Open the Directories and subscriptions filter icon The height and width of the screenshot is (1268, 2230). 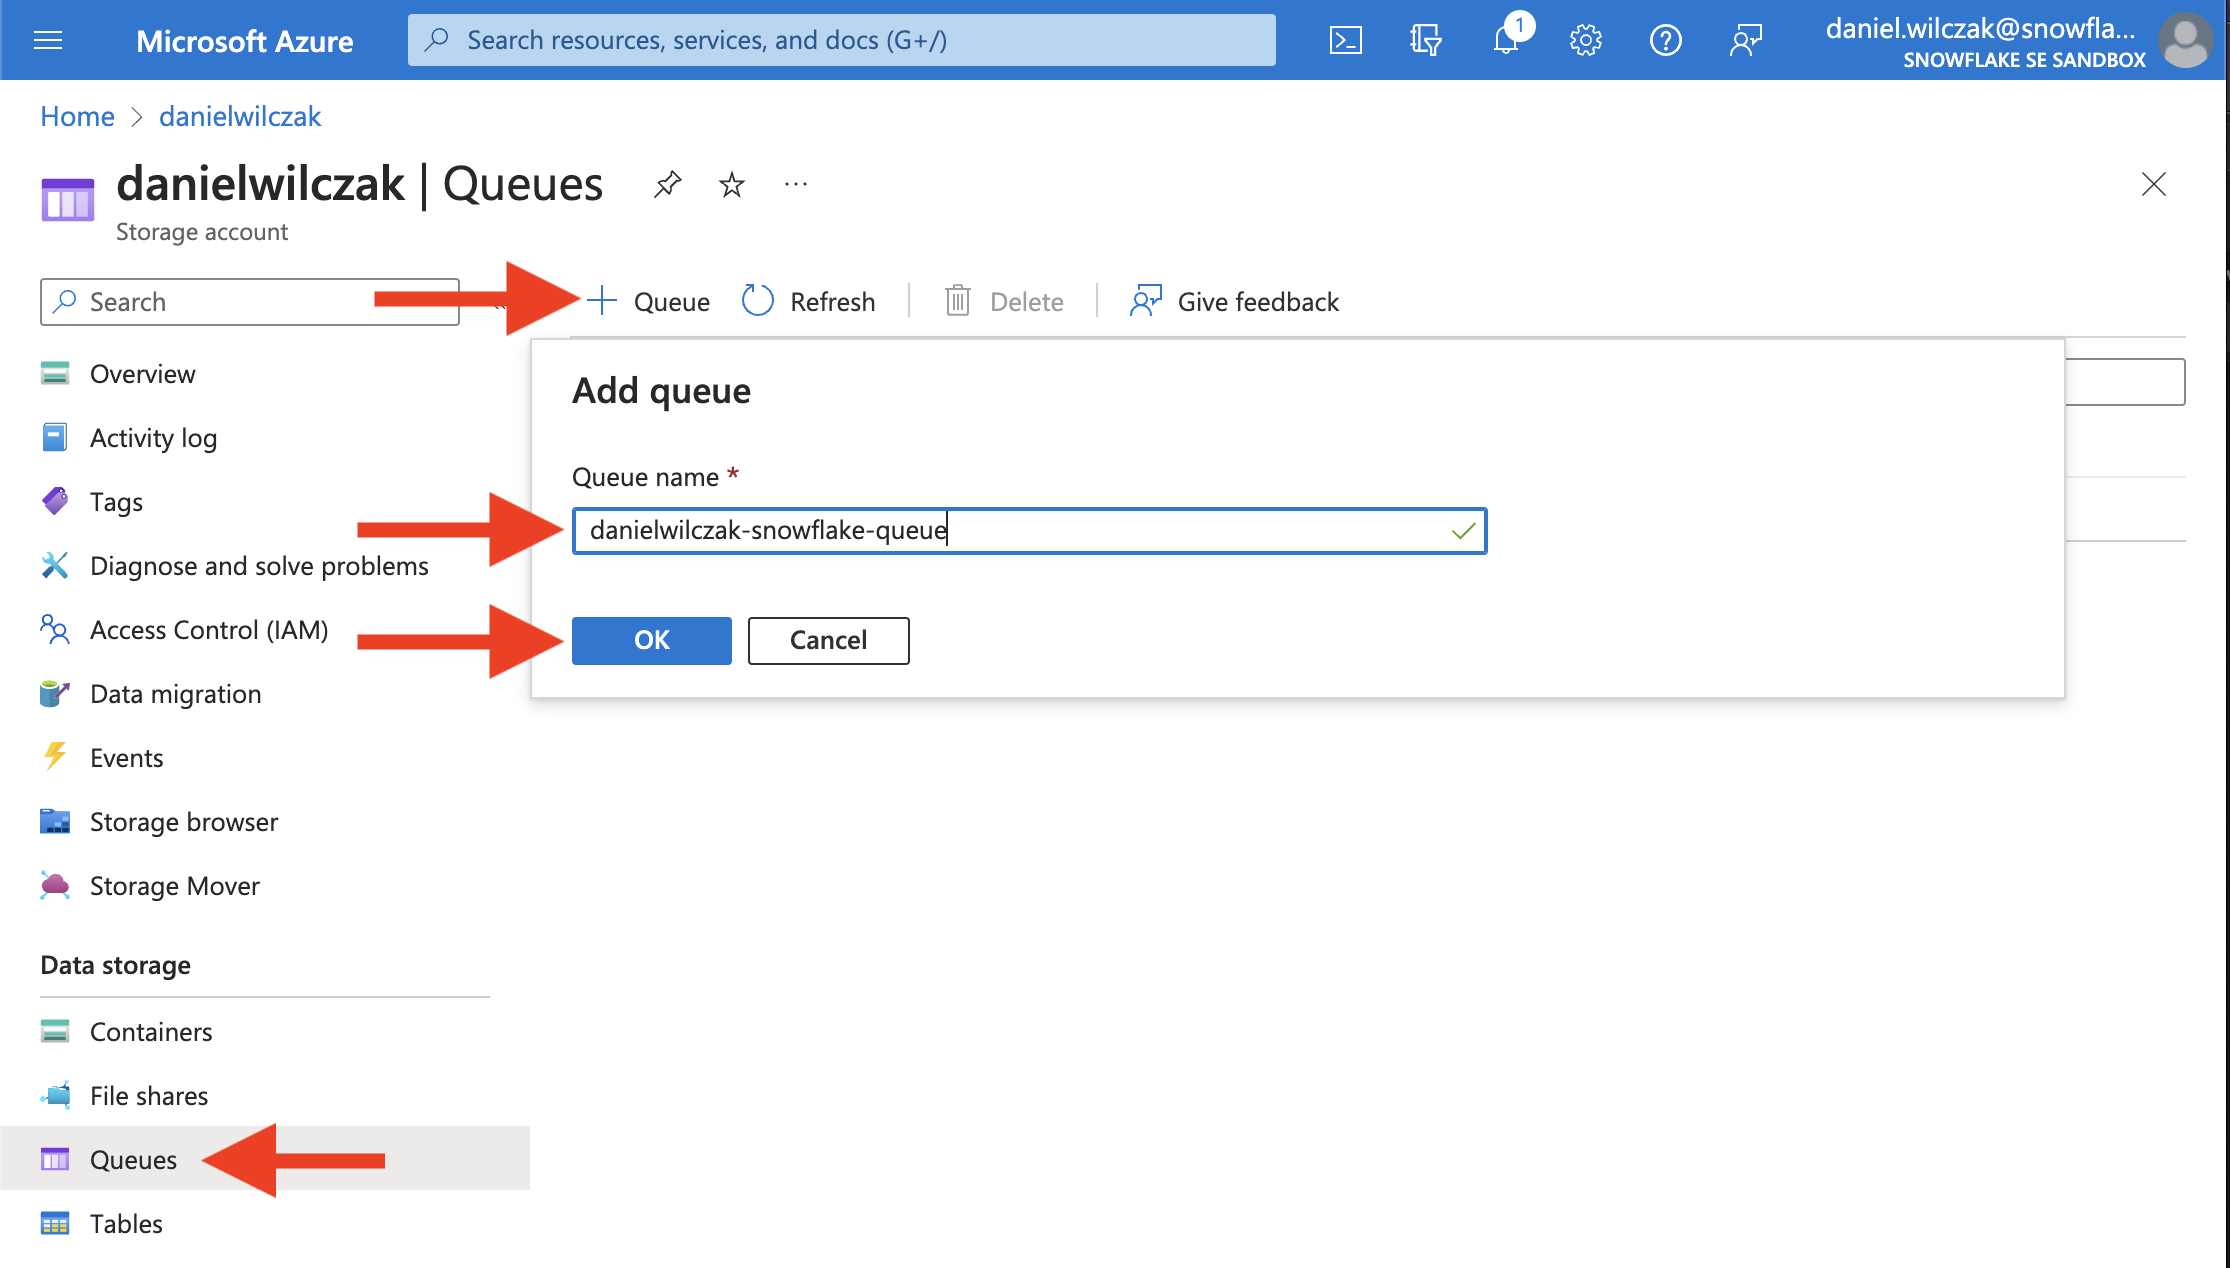1425,40
